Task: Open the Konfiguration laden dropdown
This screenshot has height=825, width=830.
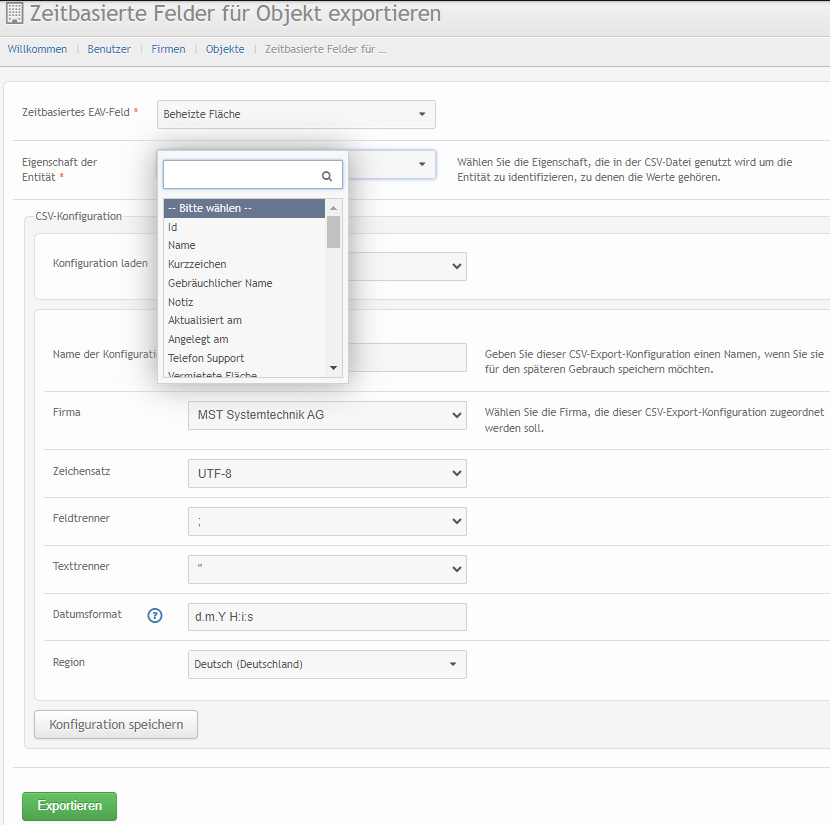Action: pyautogui.click(x=407, y=266)
